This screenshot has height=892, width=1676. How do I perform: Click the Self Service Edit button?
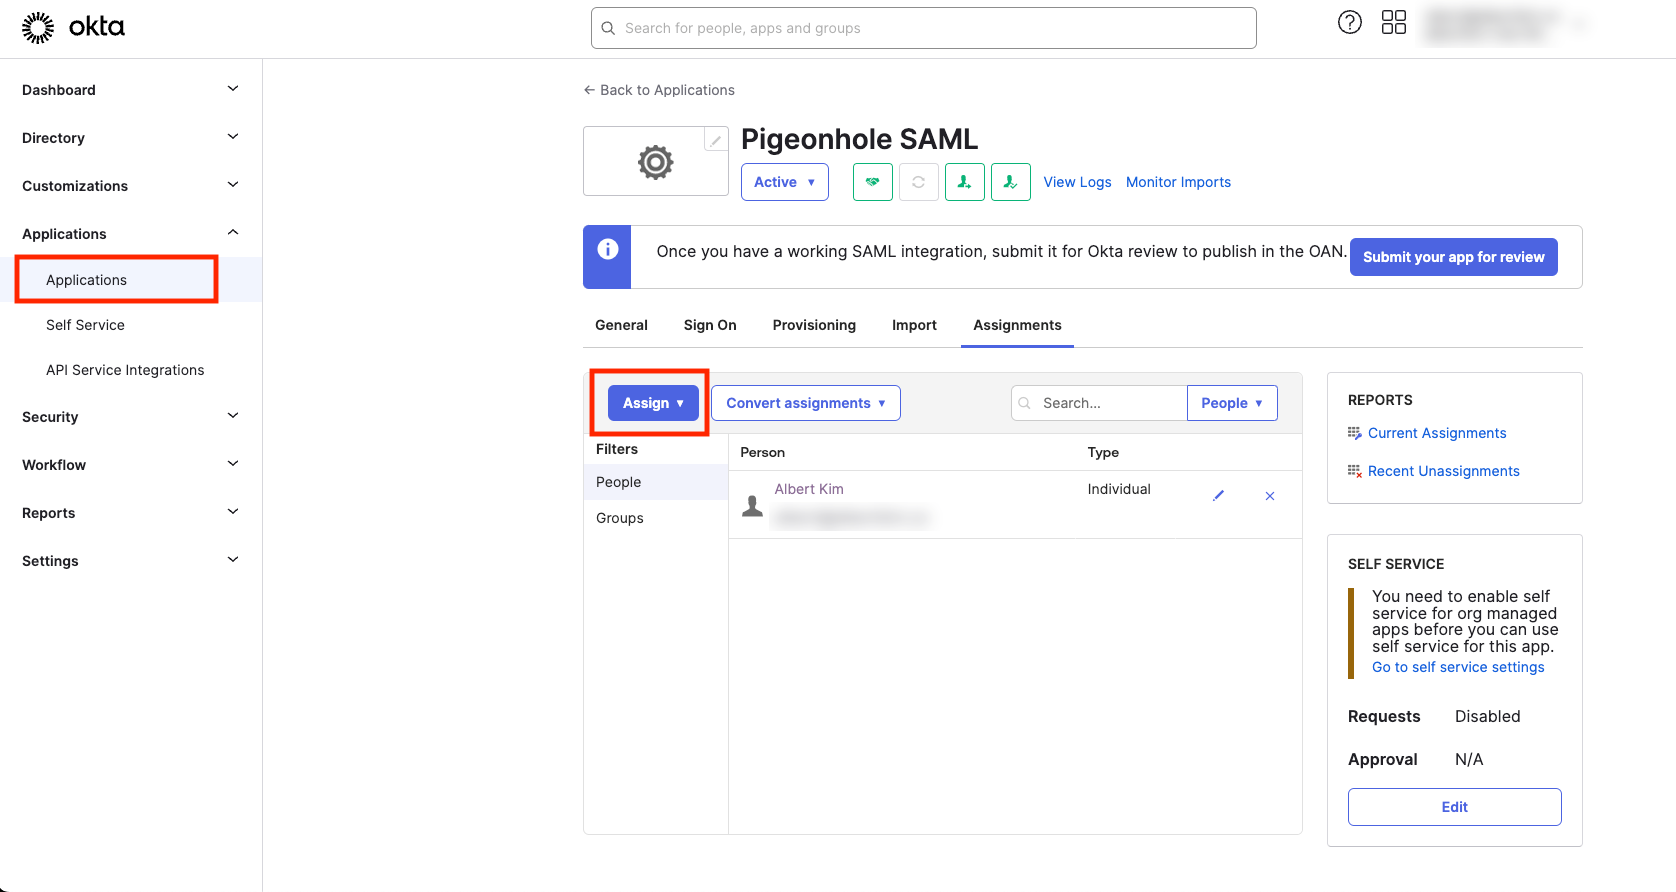point(1454,807)
